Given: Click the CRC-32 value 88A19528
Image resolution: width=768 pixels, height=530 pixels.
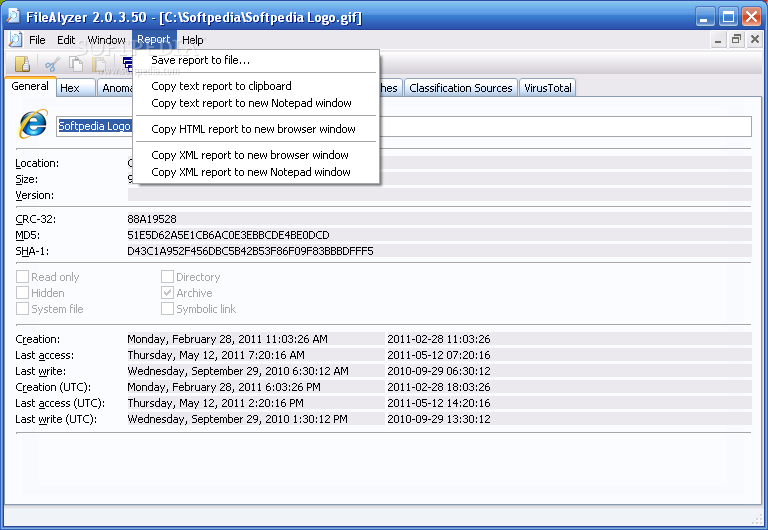Looking at the screenshot, I should 152,219.
